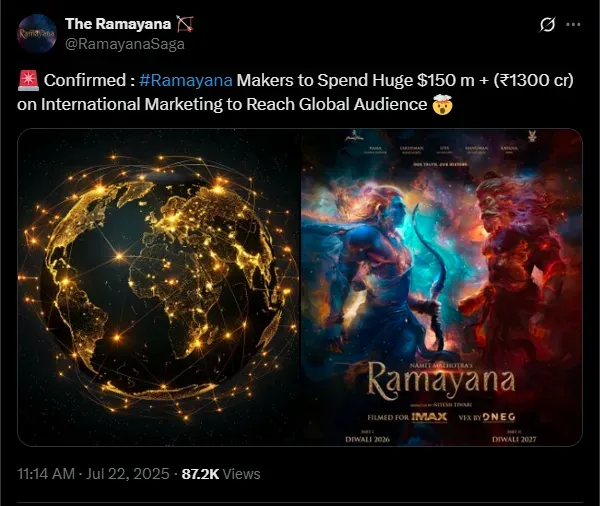Screen dimensions: 600x506
Task: Click the DNEG logo on the poster
Action: [499, 417]
